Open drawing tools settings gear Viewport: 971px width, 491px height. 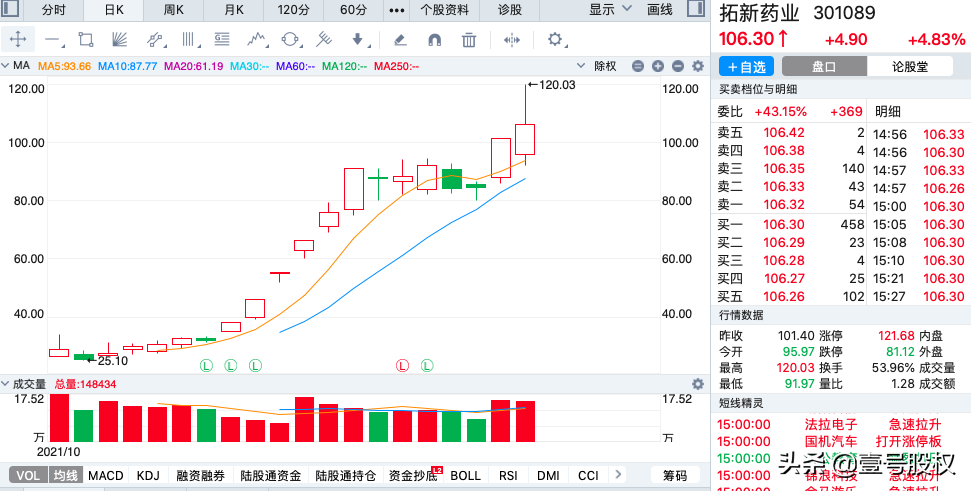tap(555, 40)
